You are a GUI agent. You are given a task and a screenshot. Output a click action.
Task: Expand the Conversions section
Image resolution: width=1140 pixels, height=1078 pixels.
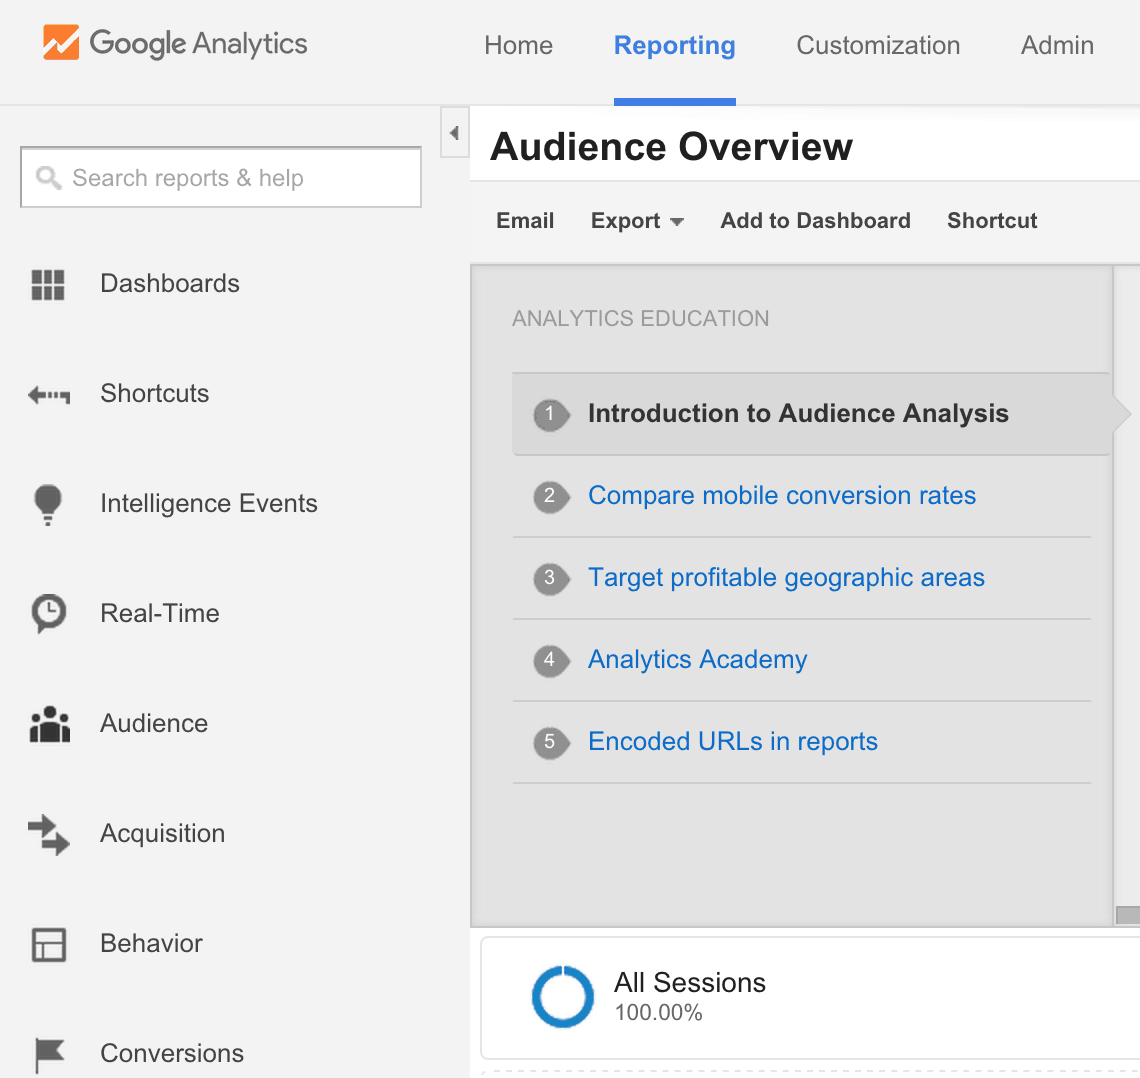[172, 1053]
